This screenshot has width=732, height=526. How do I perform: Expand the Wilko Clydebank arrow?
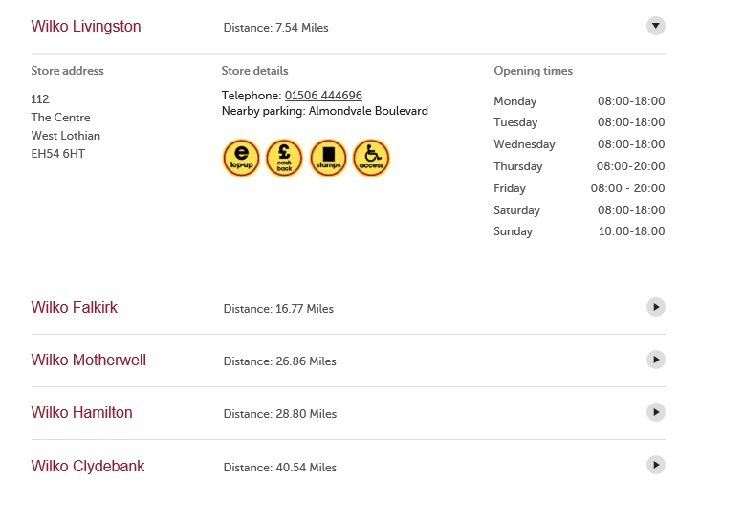pyautogui.click(x=655, y=465)
